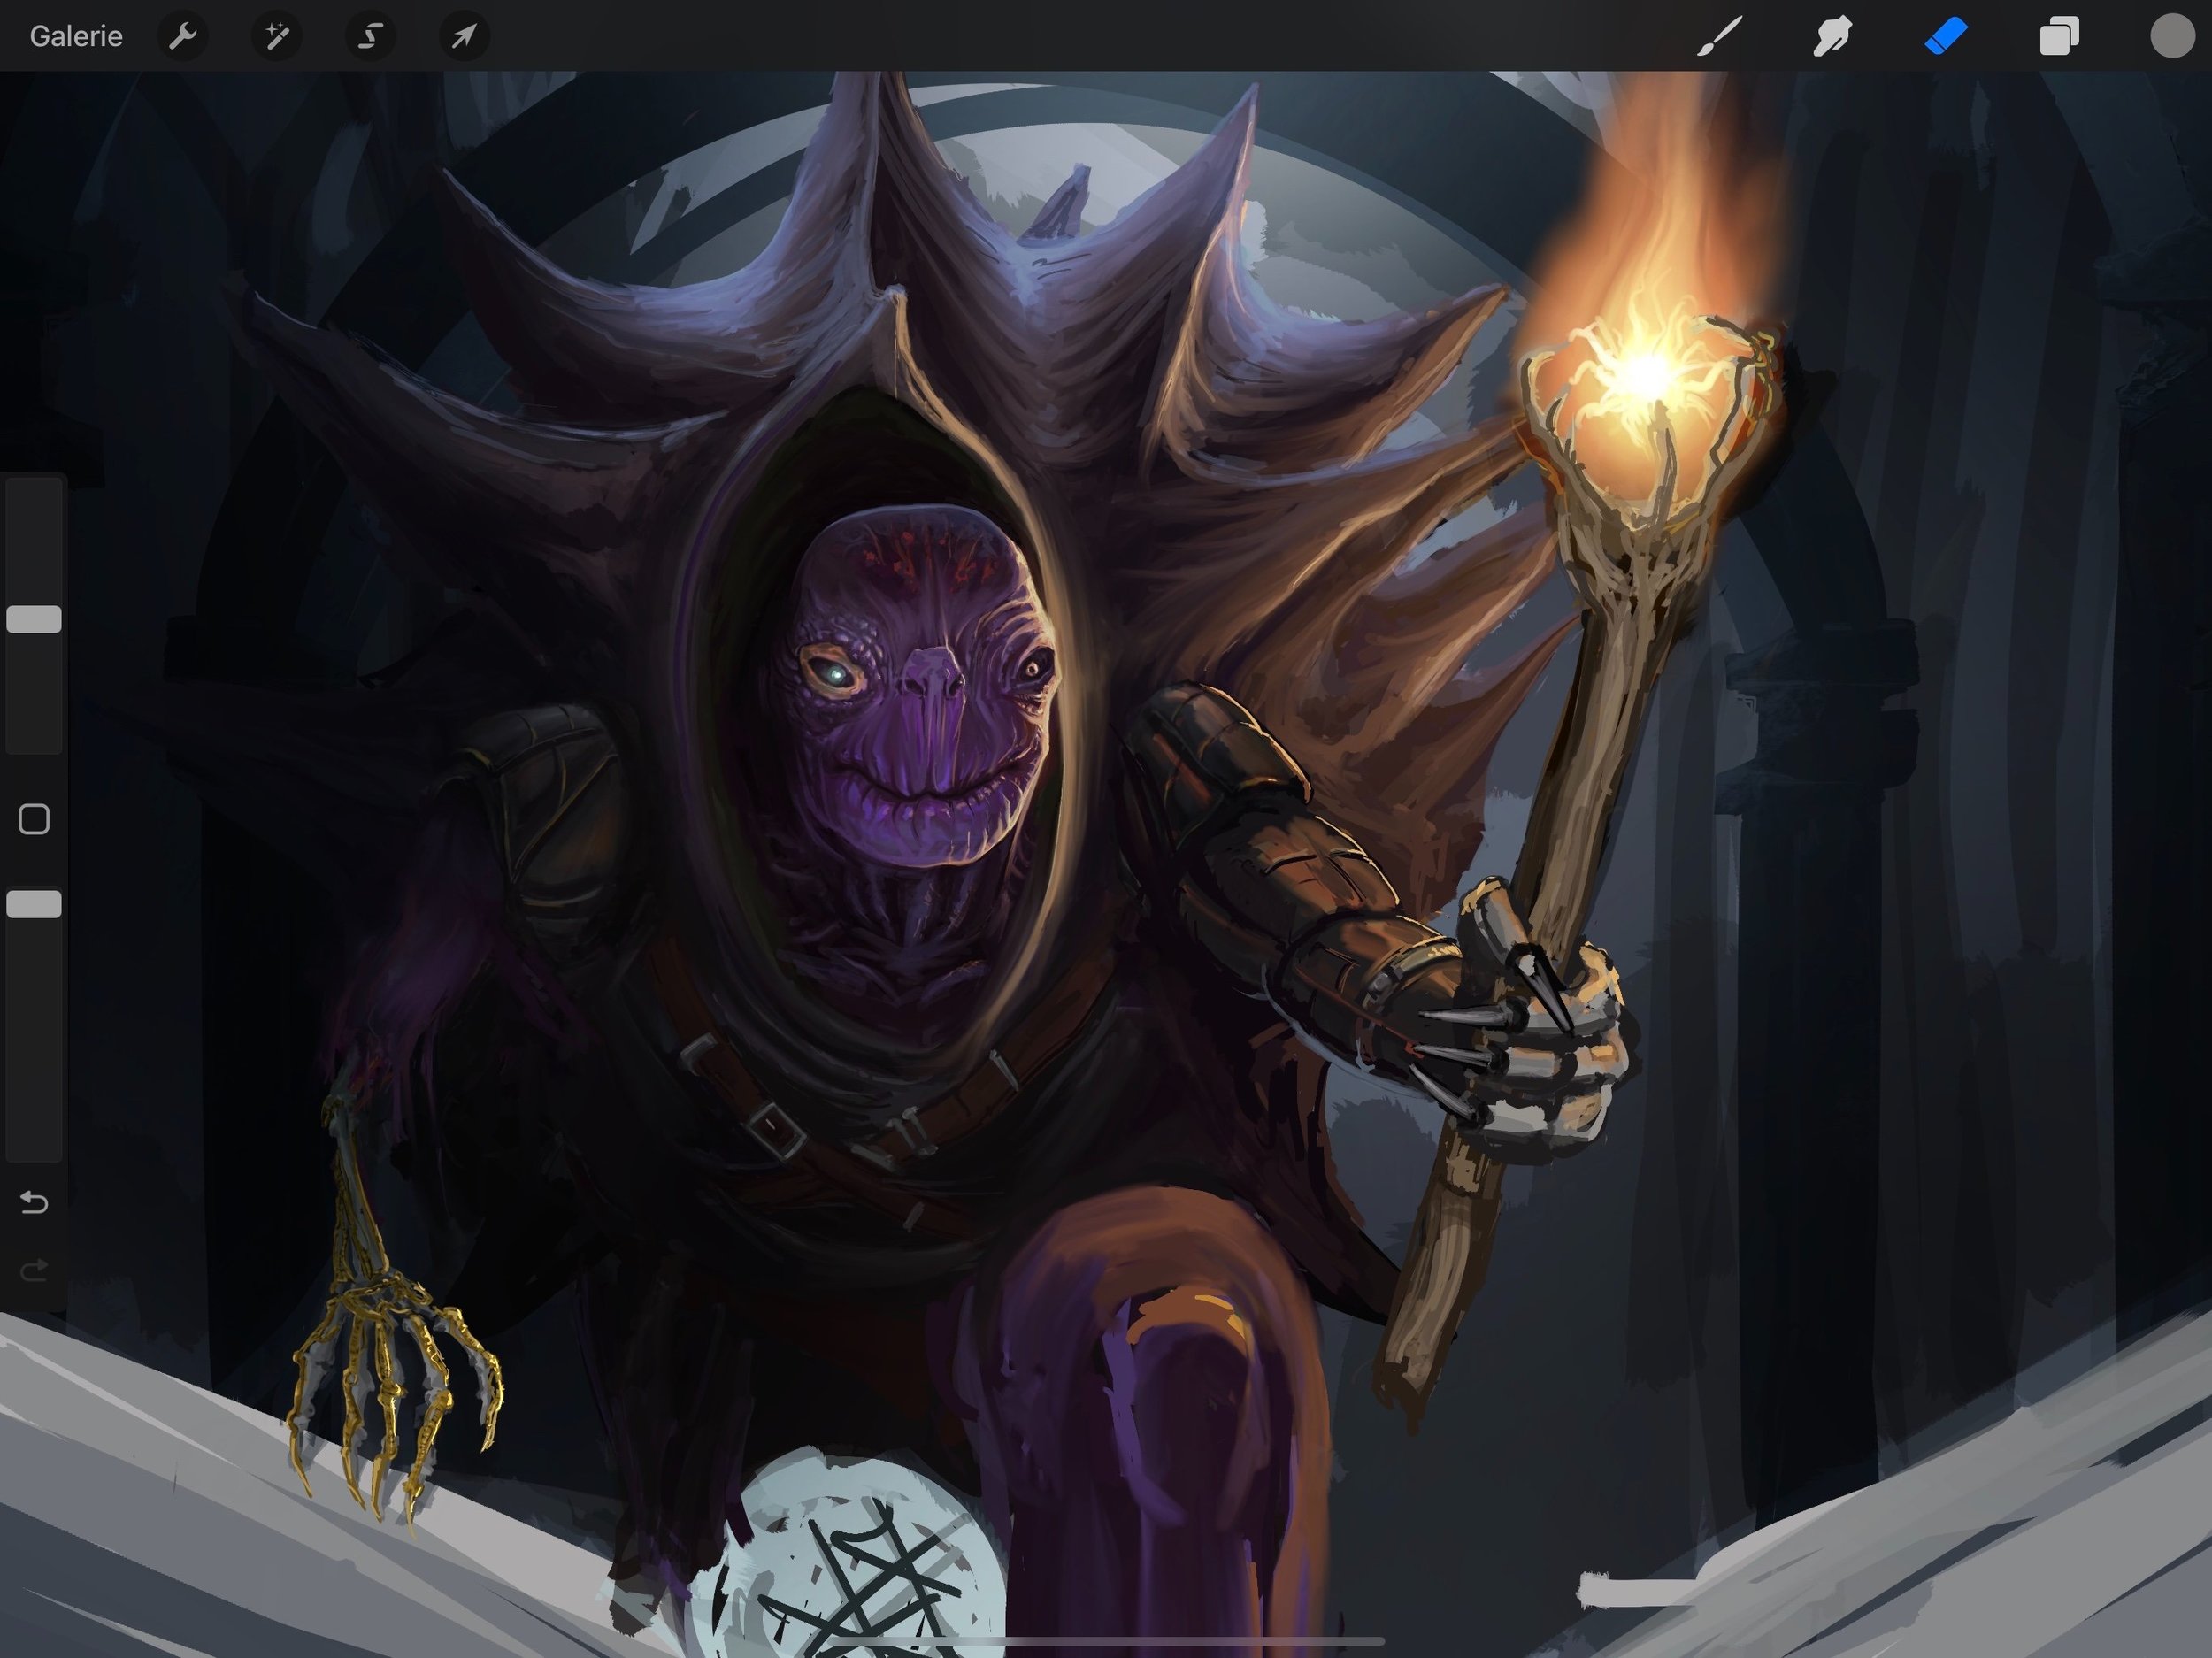
Task: Activate the Selection S-ribbon tool
Action: 370,36
